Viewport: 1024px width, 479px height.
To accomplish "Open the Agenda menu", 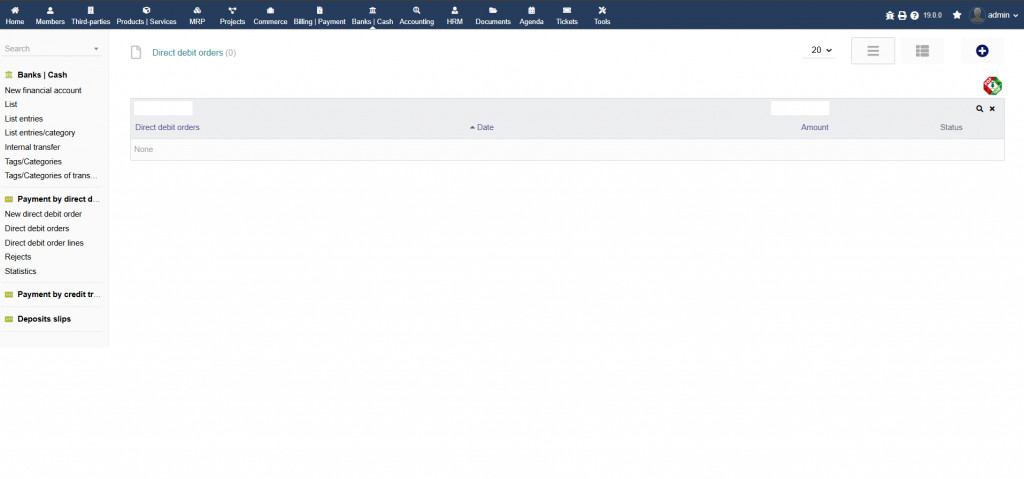I will coord(532,16).
